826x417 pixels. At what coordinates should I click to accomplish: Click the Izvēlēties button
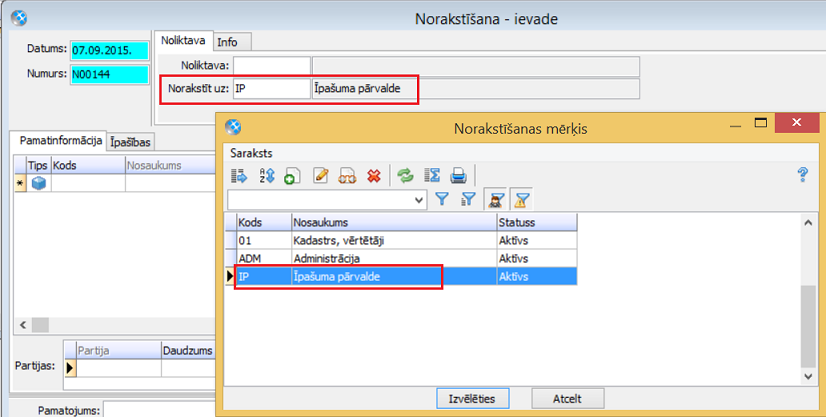click(473, 399)
